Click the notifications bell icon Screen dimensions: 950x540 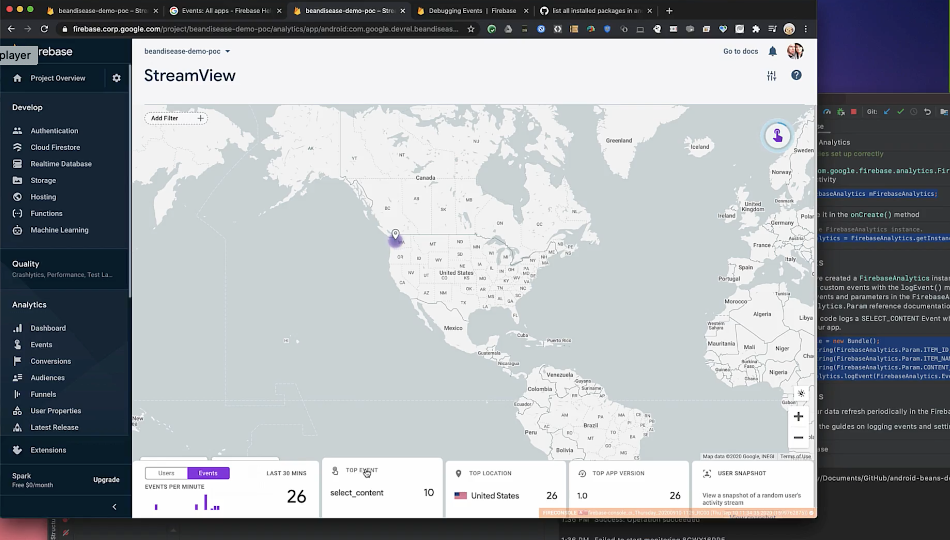tap(772, 51)
